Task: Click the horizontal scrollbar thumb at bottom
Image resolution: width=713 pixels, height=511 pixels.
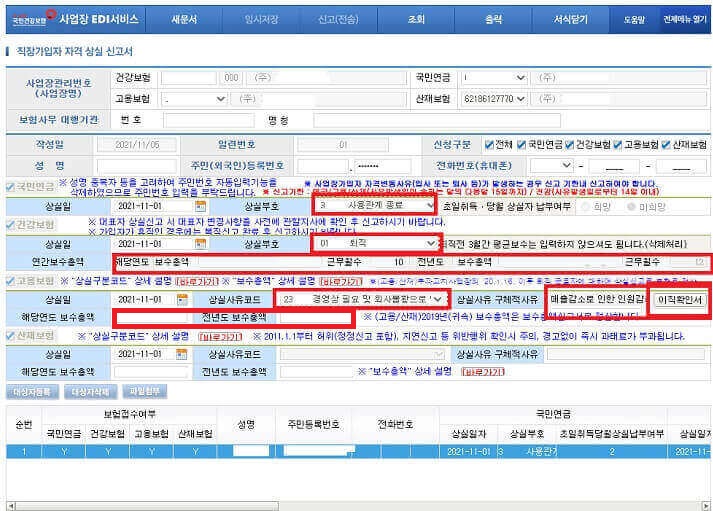Action: pyautogui.click(x=147, y=506)
